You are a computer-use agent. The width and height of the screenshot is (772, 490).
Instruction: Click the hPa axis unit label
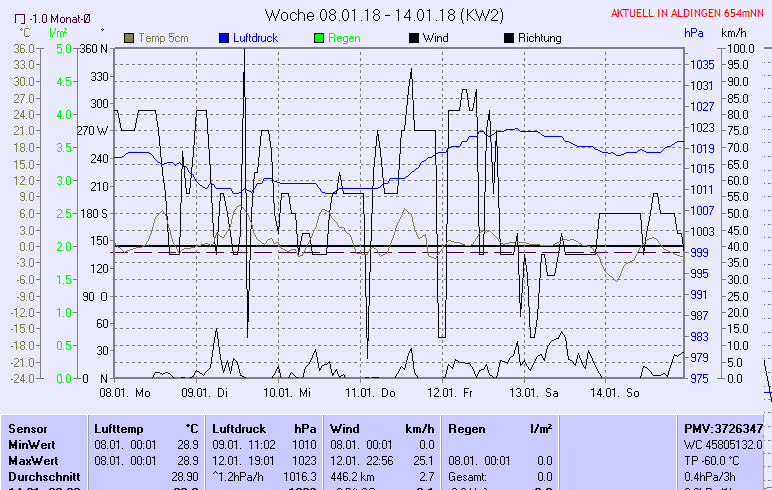point(694,33)
